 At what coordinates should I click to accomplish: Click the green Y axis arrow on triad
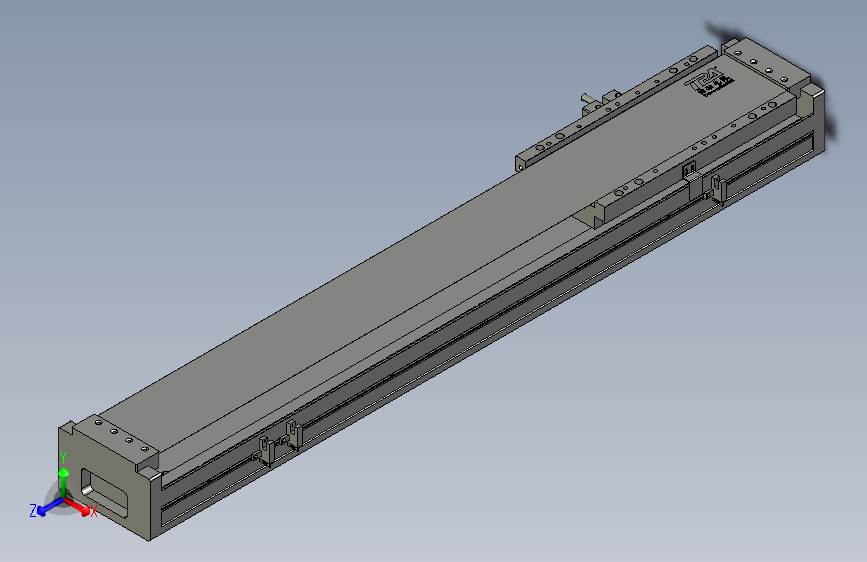[x=64, y=482]
